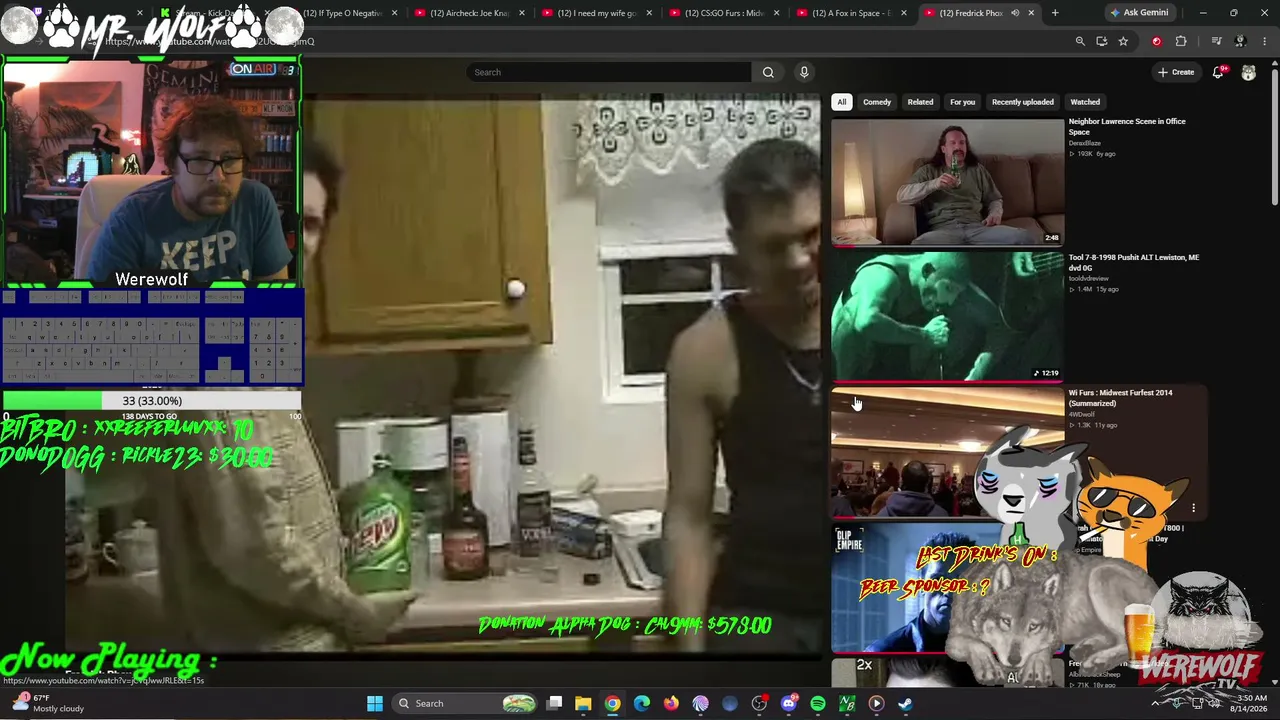Open Chrome's three-dot menu

point(1265,41)
